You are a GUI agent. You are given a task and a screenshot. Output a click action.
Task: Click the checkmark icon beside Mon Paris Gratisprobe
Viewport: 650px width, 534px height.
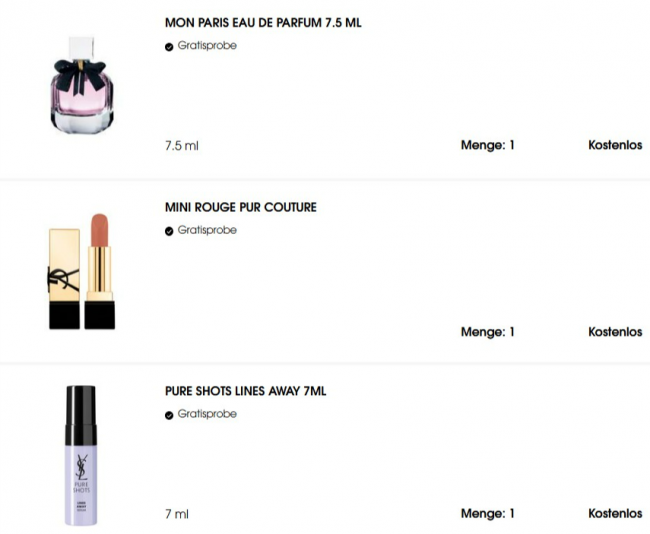[169, 47]
